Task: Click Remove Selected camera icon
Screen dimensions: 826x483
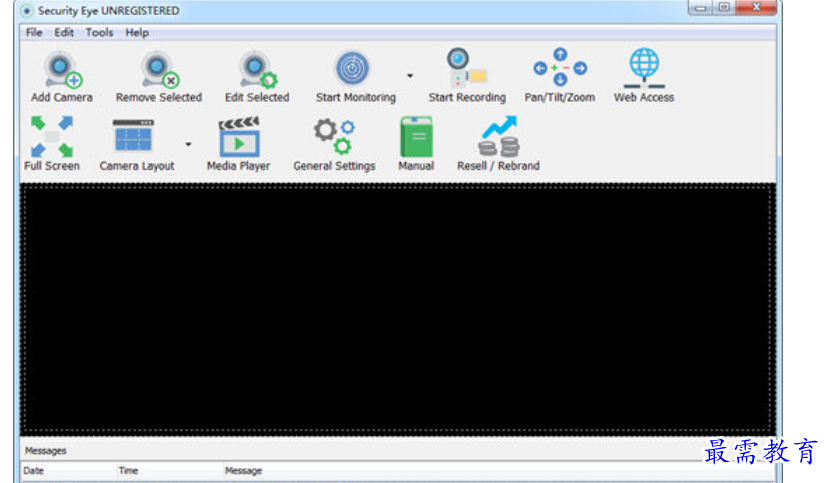Action: pos(159,69)
